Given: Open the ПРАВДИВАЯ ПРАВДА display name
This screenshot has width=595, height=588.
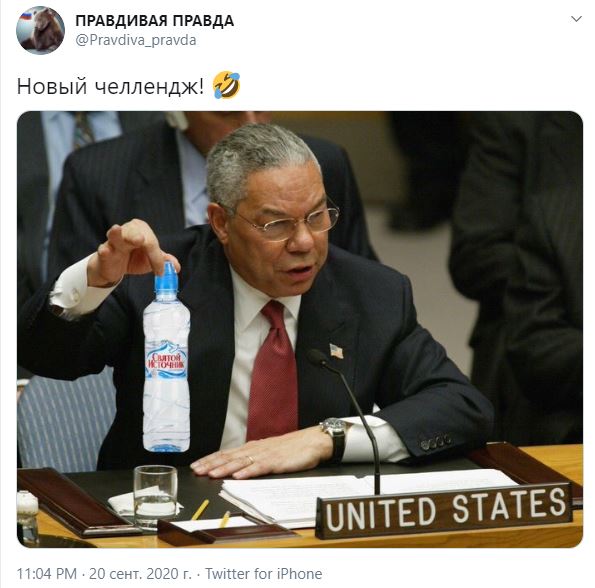Looking at the screenshot, I should point(154,21).
